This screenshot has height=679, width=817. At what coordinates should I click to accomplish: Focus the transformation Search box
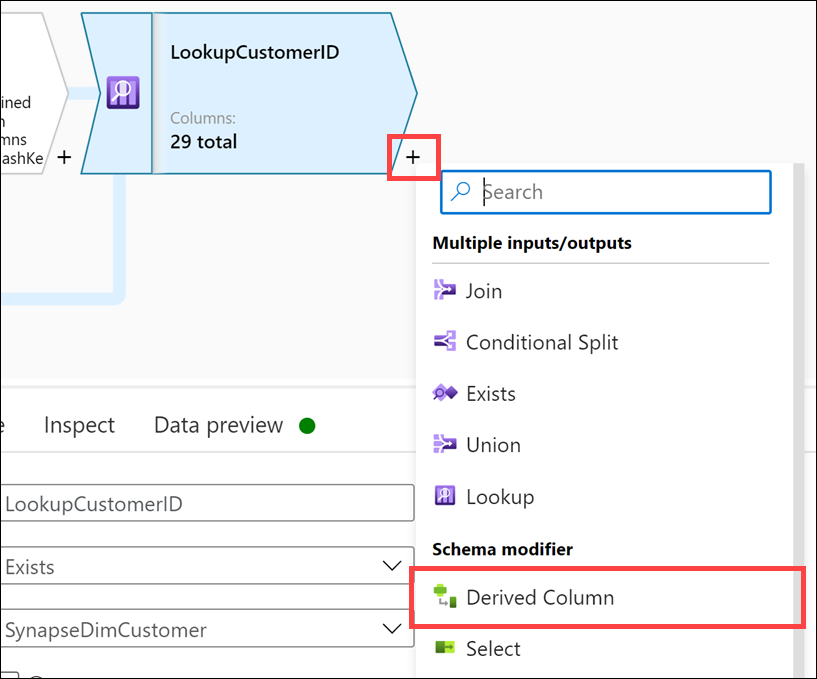click(x=605, y=192)
